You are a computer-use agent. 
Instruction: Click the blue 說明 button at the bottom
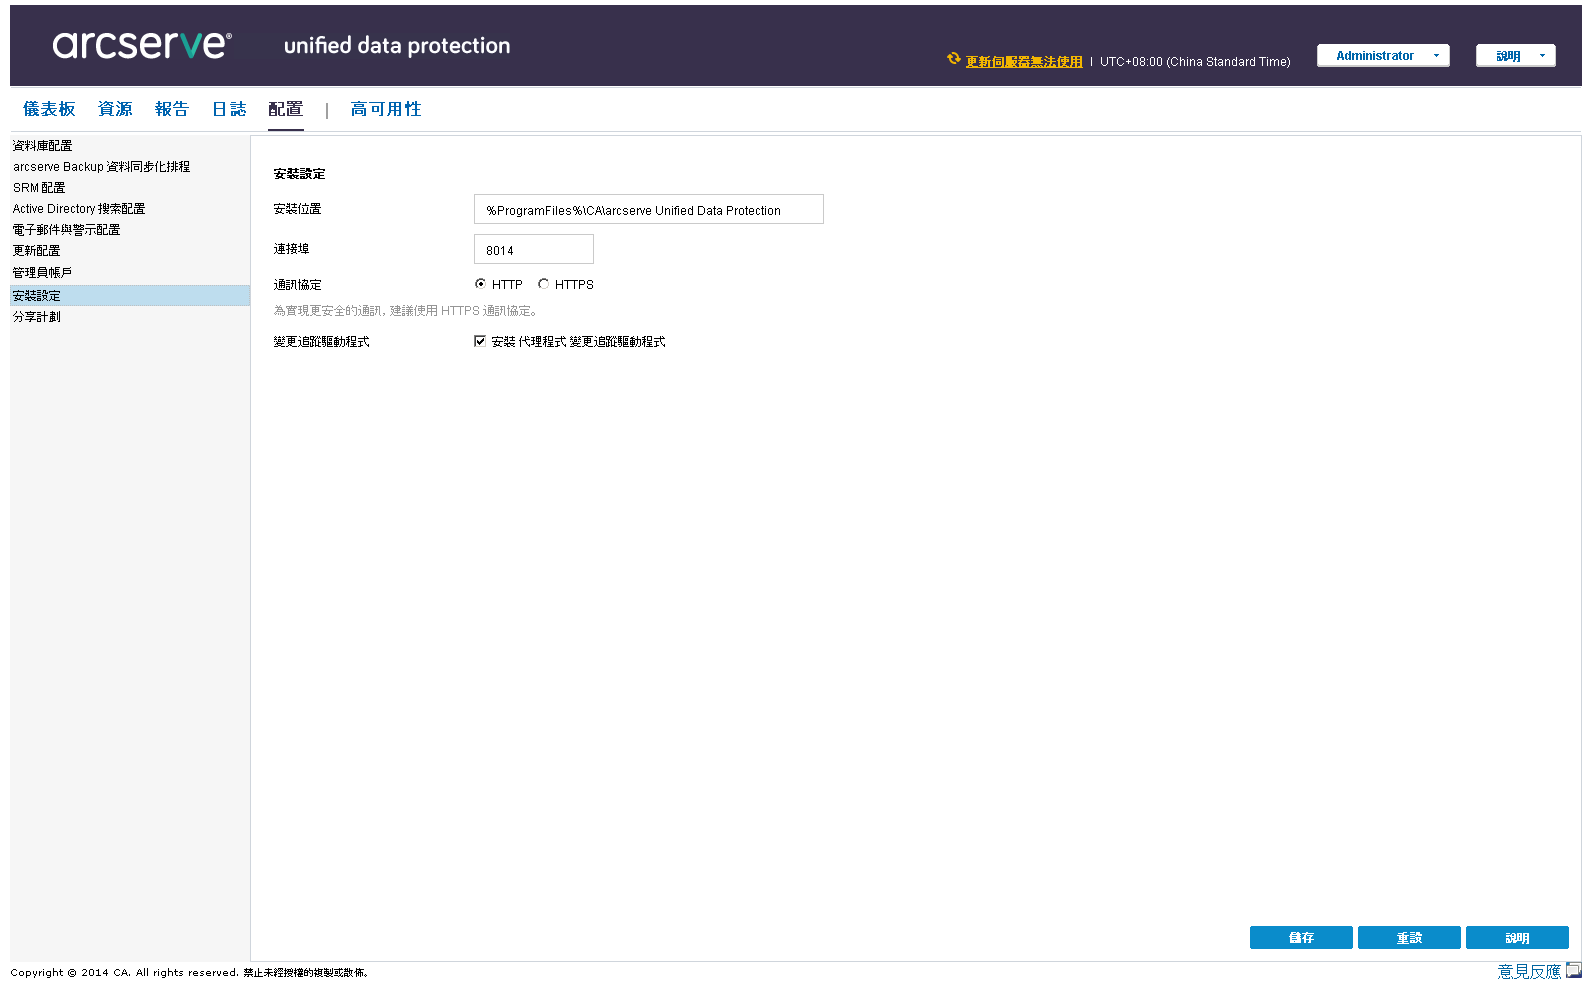[1517, 938]
